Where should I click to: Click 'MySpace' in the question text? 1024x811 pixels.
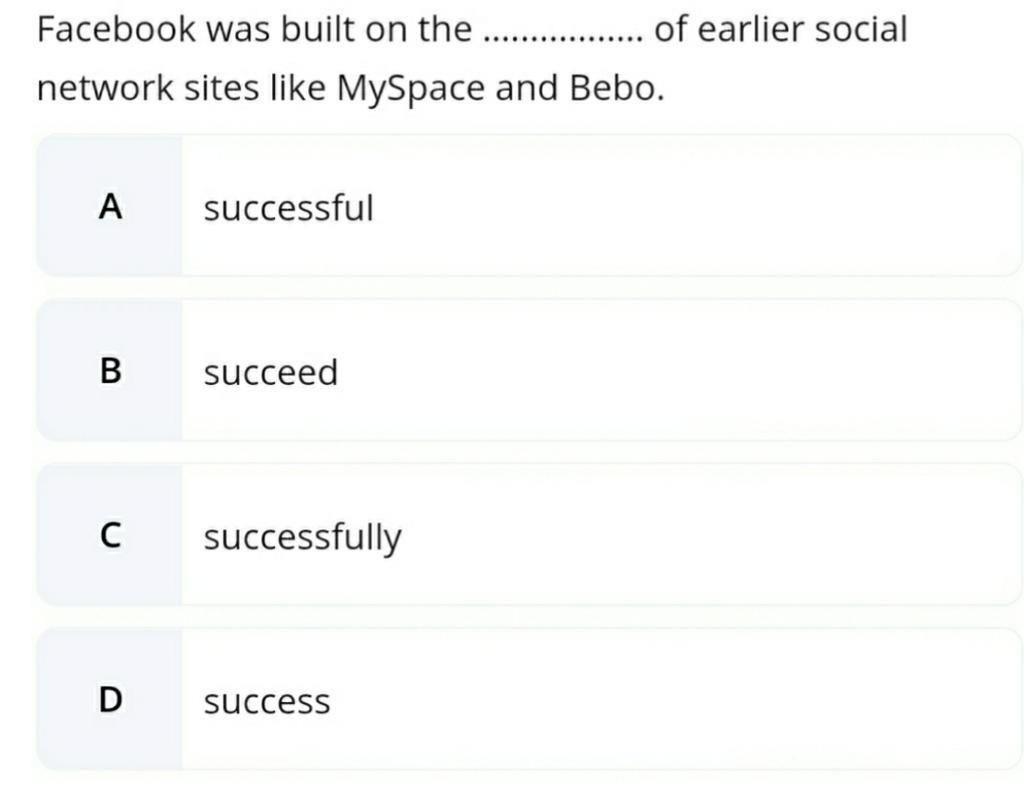pyautogui.click(x=411, y=89)
